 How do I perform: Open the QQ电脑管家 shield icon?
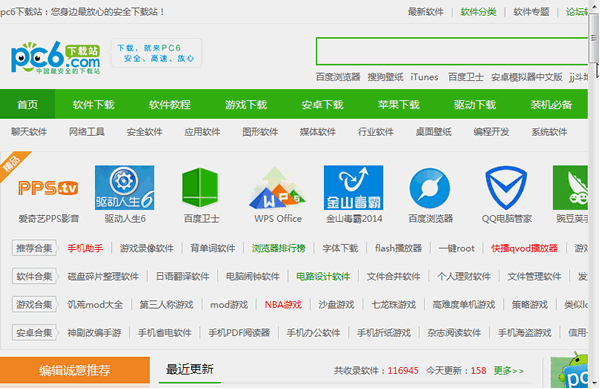coord(506,188)
